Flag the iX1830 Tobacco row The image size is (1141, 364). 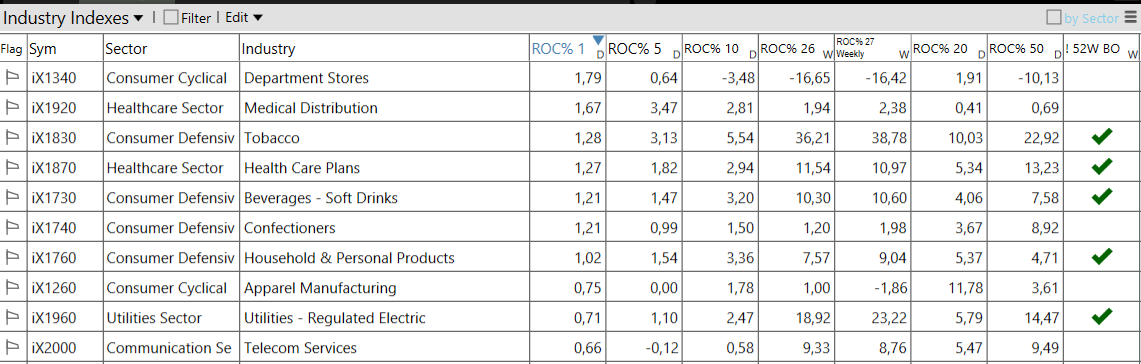tap(12, 138)
